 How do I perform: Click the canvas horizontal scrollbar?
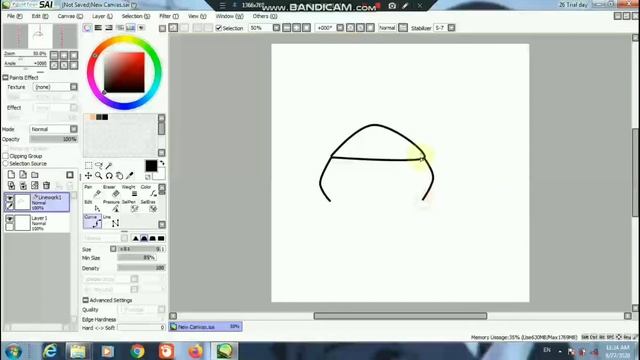[400, 316]
